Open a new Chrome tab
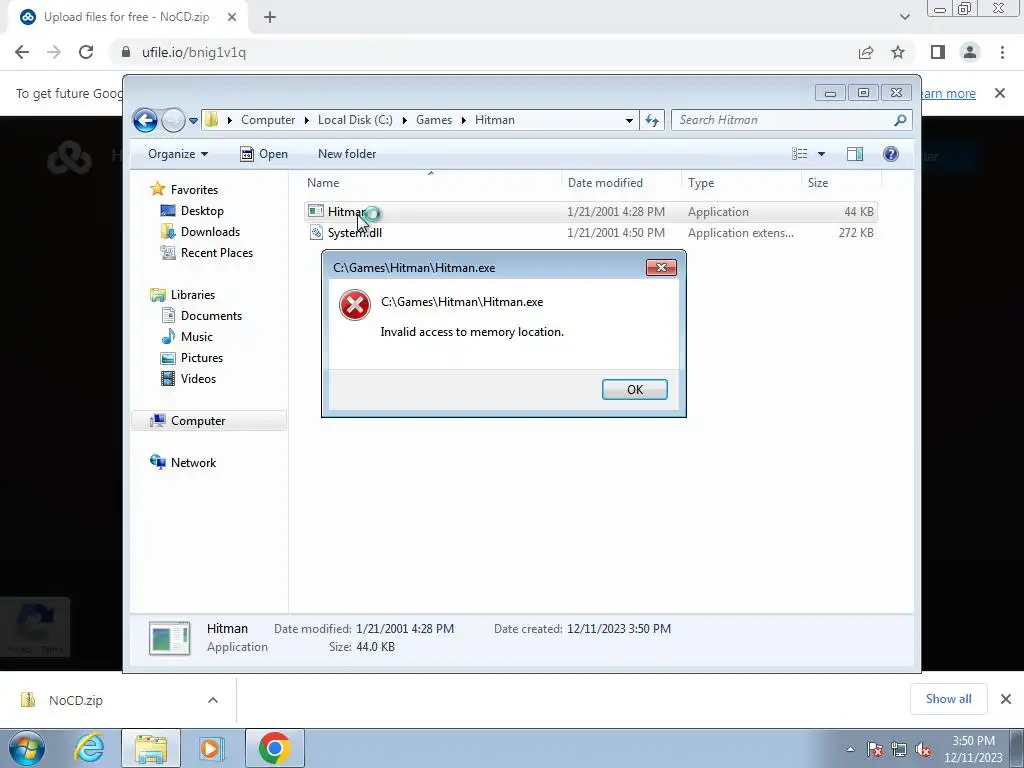The height and width of the screenshot is (768, 1024). coord(270,17)
